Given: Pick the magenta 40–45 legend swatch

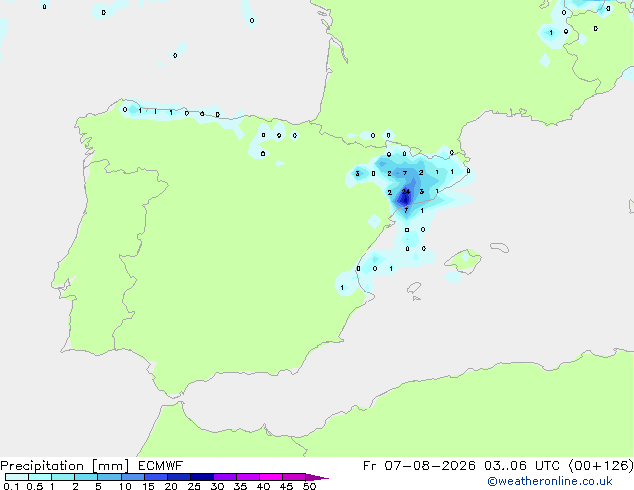Looking at the screenshot, I should pyautogui.click(x=271, y=477).
